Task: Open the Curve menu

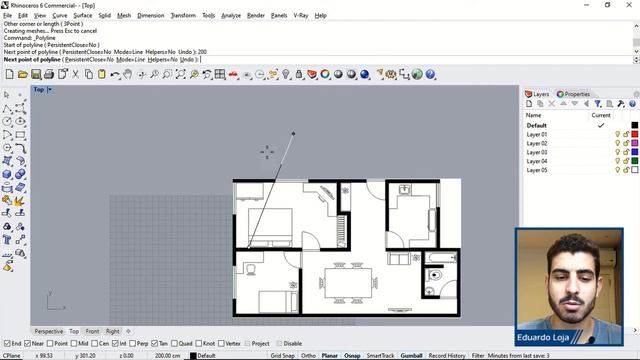Action: pos(60,16)
